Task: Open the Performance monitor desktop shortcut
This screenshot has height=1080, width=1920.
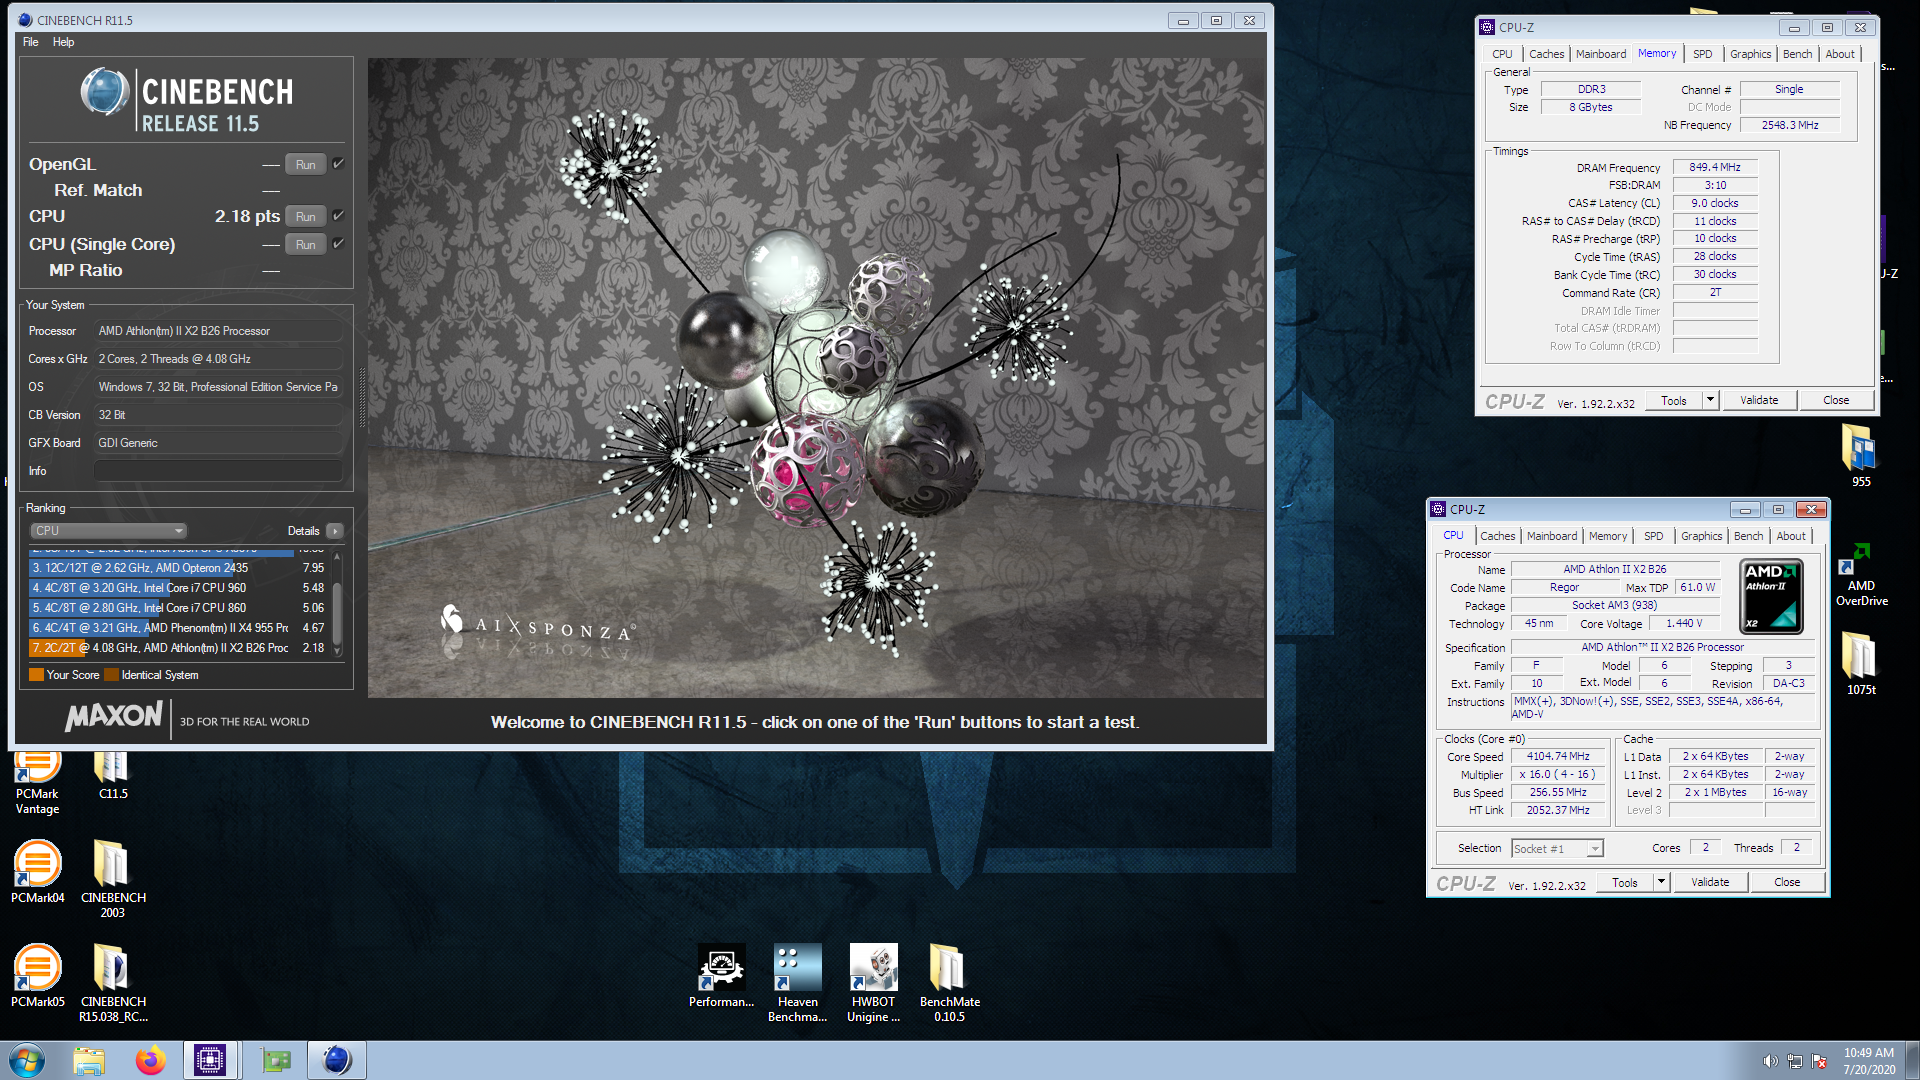Action: tap(721, 976)
